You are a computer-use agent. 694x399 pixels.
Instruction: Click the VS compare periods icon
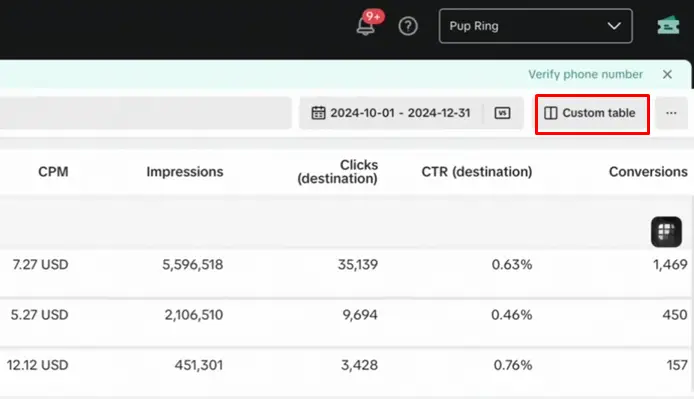click(x=502, y=113)
